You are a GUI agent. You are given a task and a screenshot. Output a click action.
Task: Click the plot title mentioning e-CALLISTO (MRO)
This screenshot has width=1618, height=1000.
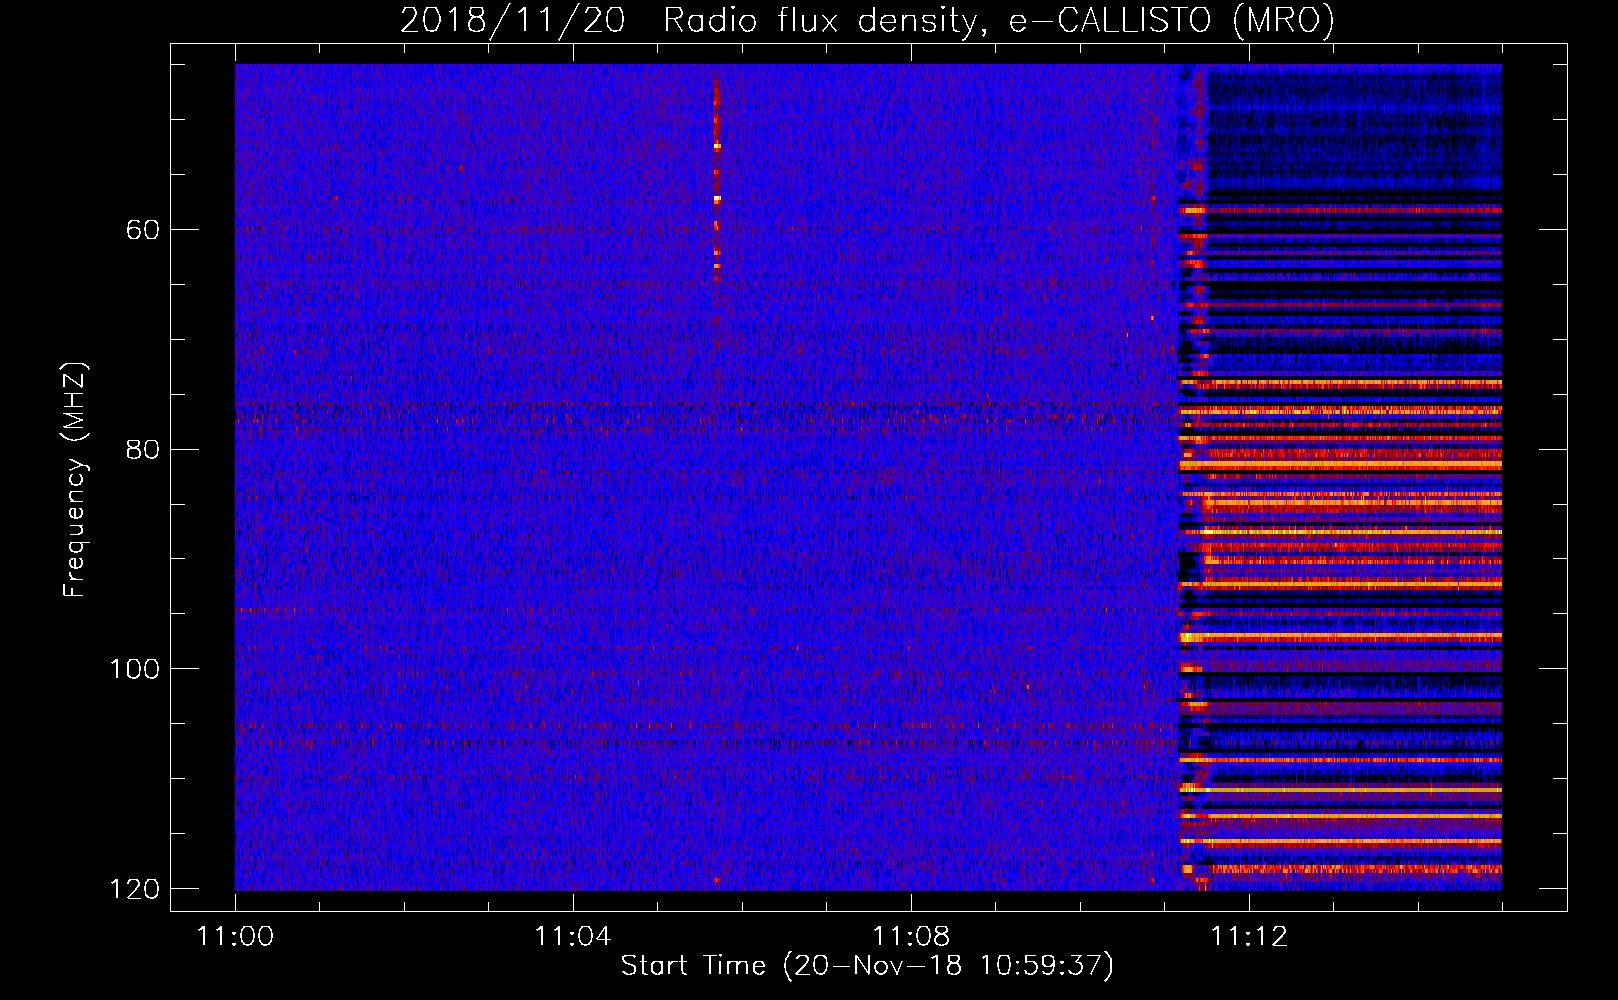(x=867, y=20)
